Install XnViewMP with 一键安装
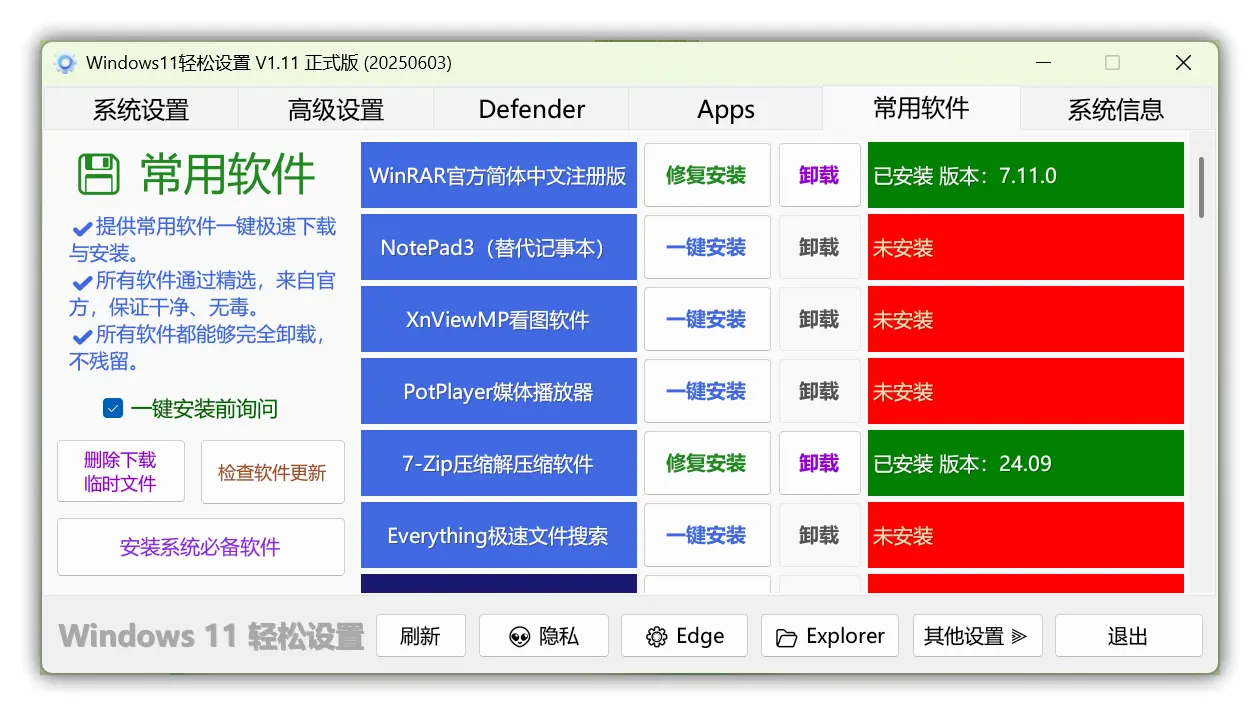Screen dimensions: 1260x715 click(707, 319)
